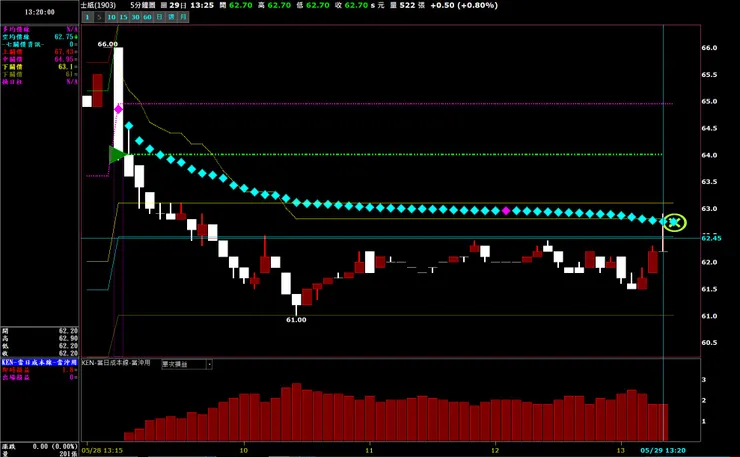
Task: Click the magenta diamond on the 66.00 candle
Action: tap(118, 109)
